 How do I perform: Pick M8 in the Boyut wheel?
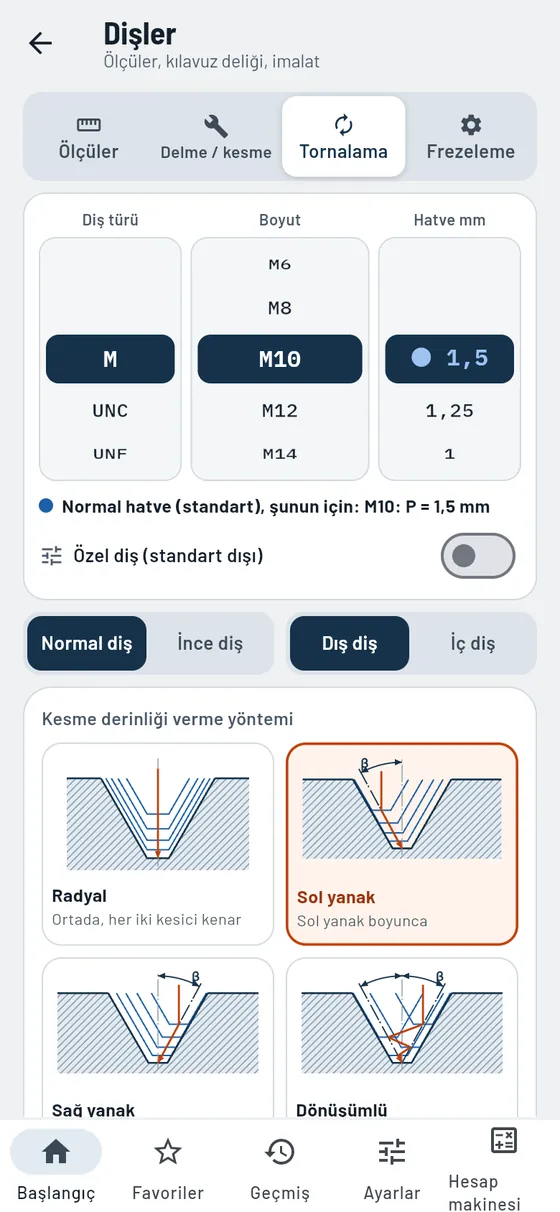point(280,308)
